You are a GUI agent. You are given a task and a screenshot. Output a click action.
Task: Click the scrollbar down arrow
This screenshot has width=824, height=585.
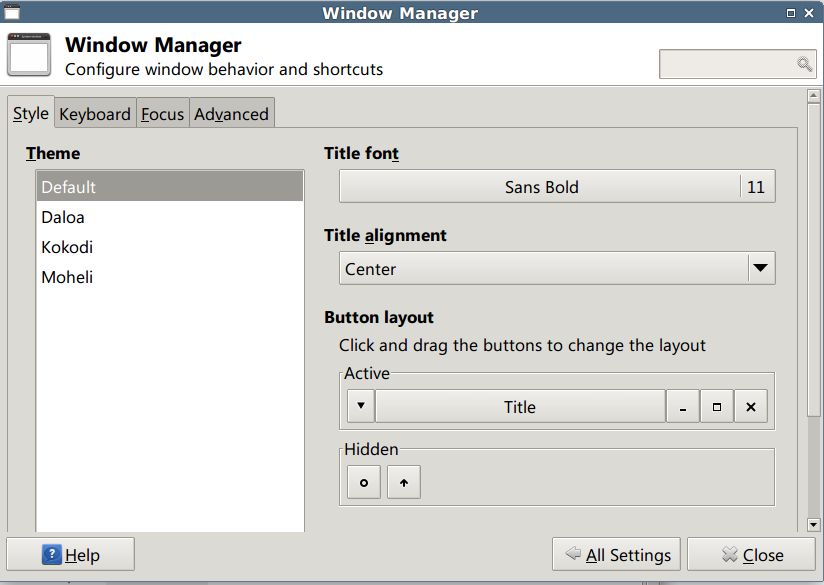[x=813, y=524]
